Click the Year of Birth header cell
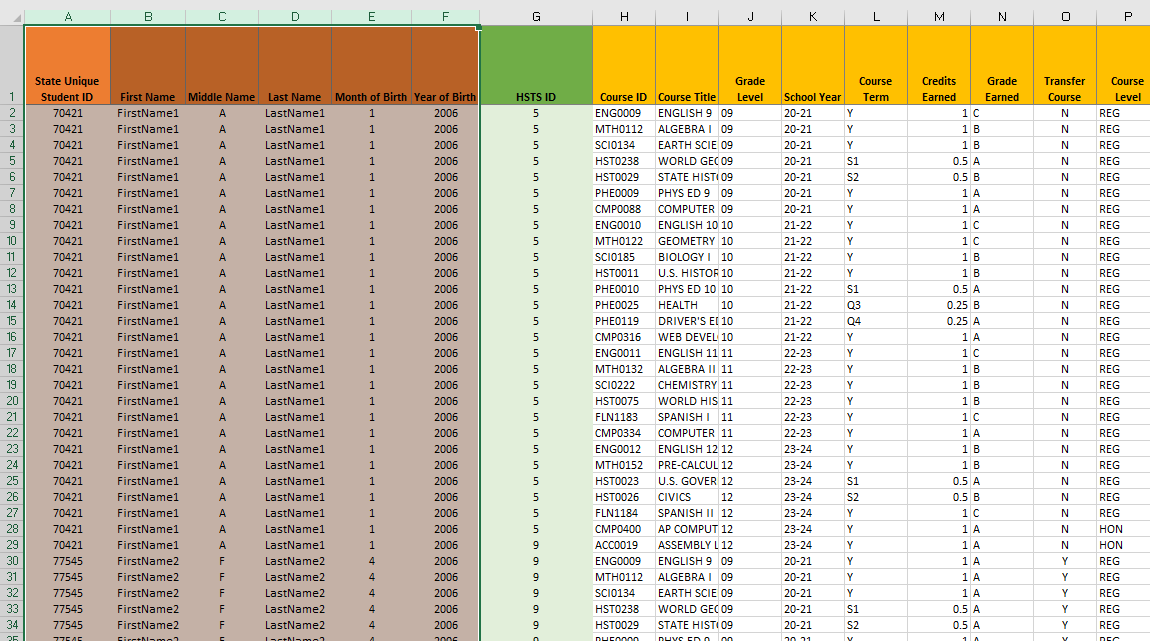The width and height of the screenshot is (1150, 641). tap(445, 65)
